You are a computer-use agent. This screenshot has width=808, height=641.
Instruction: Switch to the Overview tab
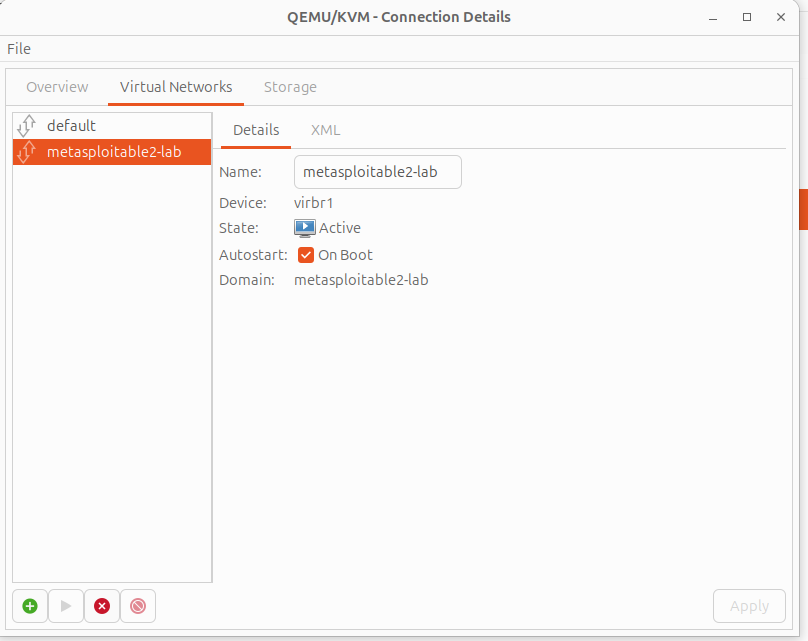[x=57, y=87]
